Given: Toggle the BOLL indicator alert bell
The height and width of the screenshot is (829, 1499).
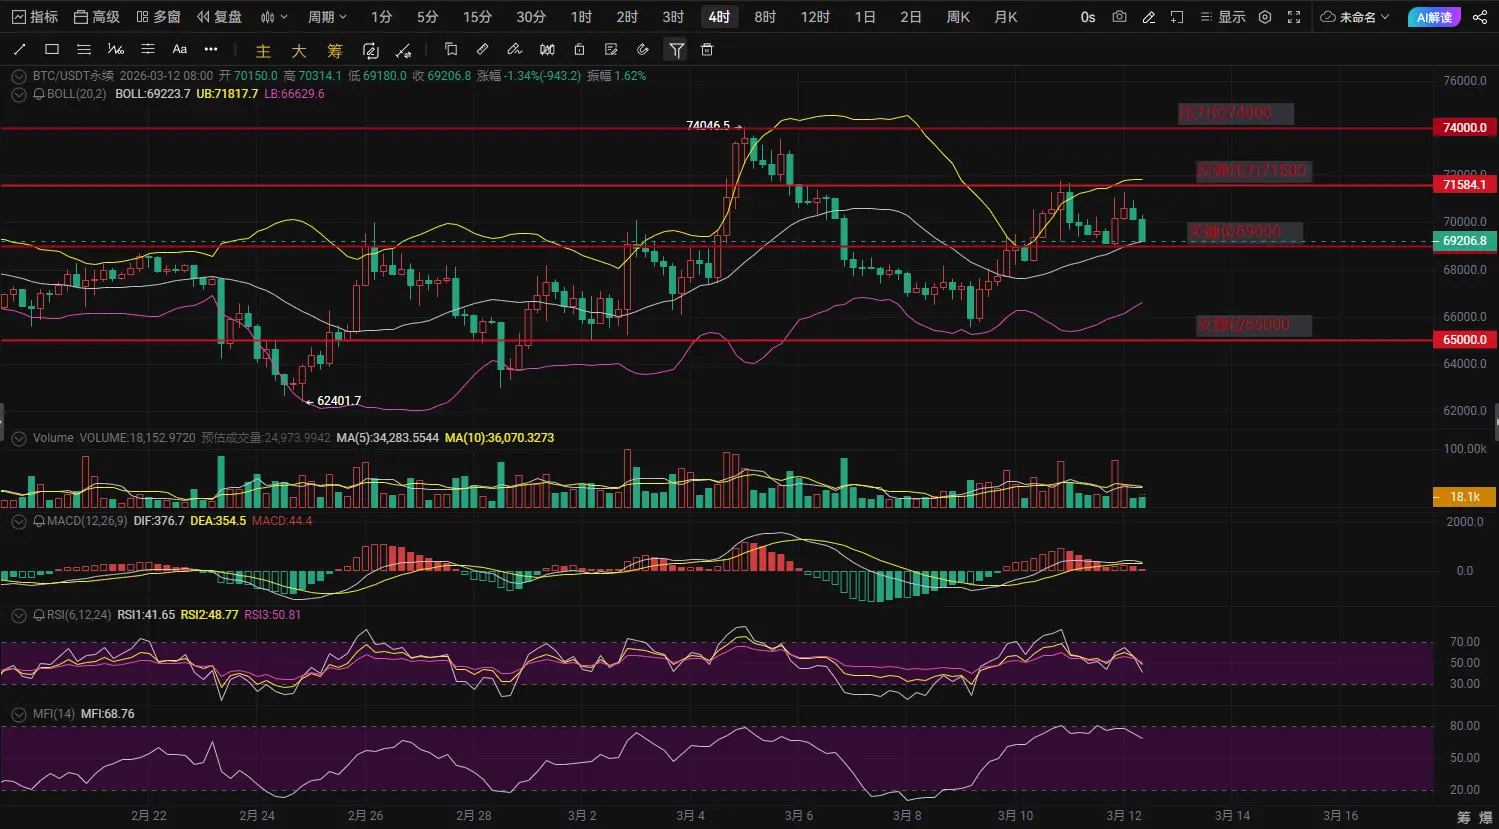Looking at the screenshot, I should pyautogui.click(x=39, y=94).
